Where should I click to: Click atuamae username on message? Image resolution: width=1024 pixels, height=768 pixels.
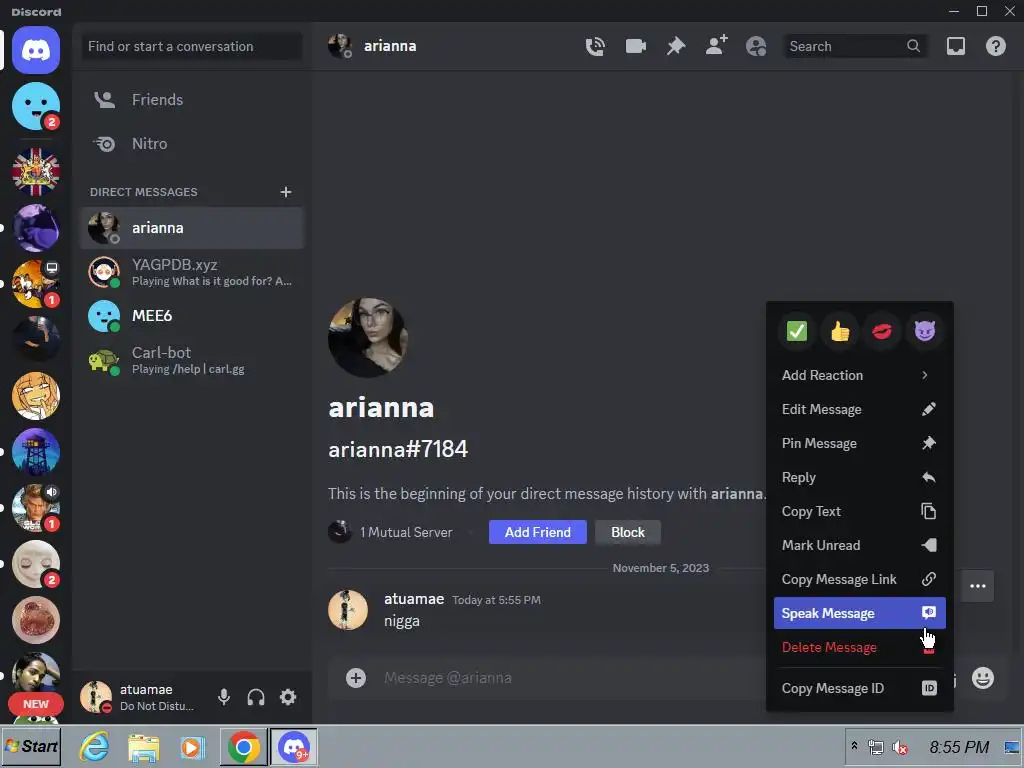pos(414,599)
